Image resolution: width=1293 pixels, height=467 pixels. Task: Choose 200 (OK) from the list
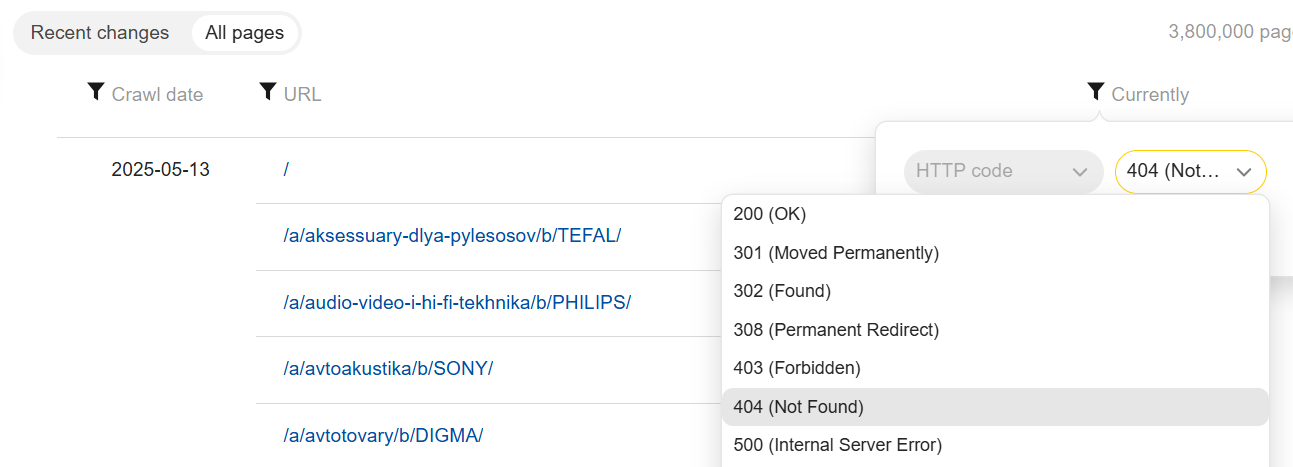pyautogui.click(x=770, y=214)
